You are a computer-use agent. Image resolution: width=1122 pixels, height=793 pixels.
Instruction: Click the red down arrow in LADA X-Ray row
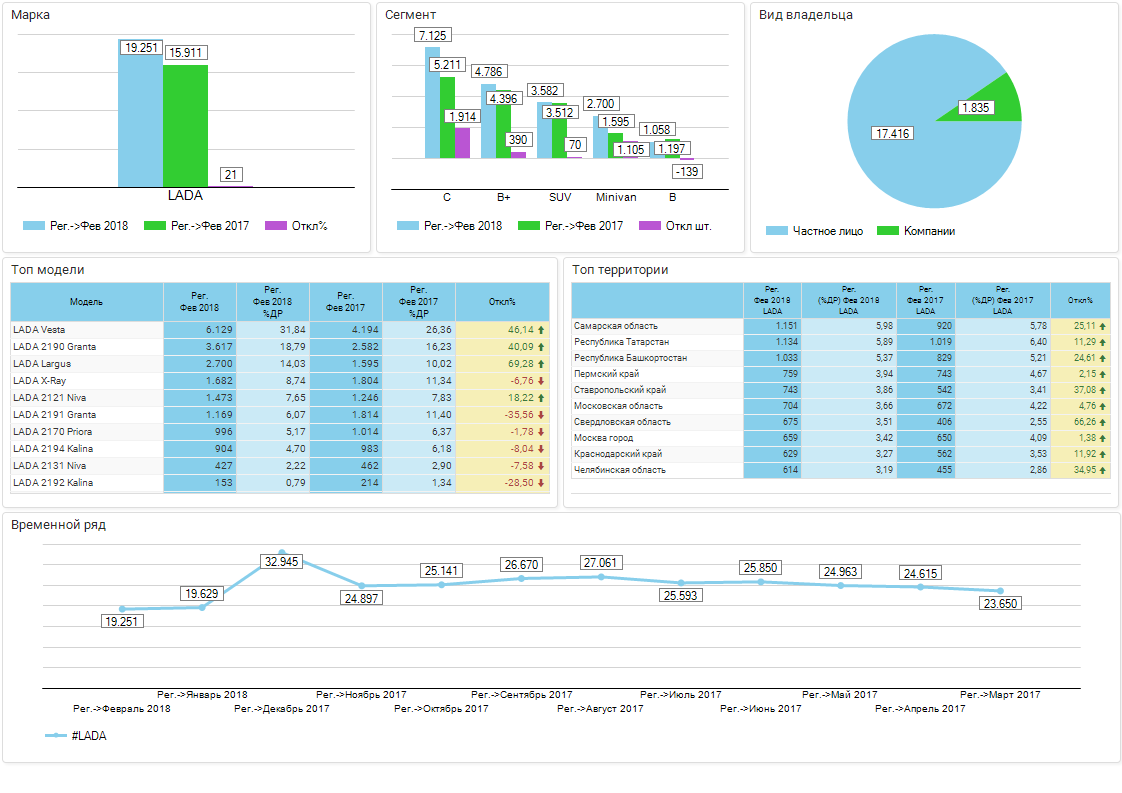pos(541,381)
